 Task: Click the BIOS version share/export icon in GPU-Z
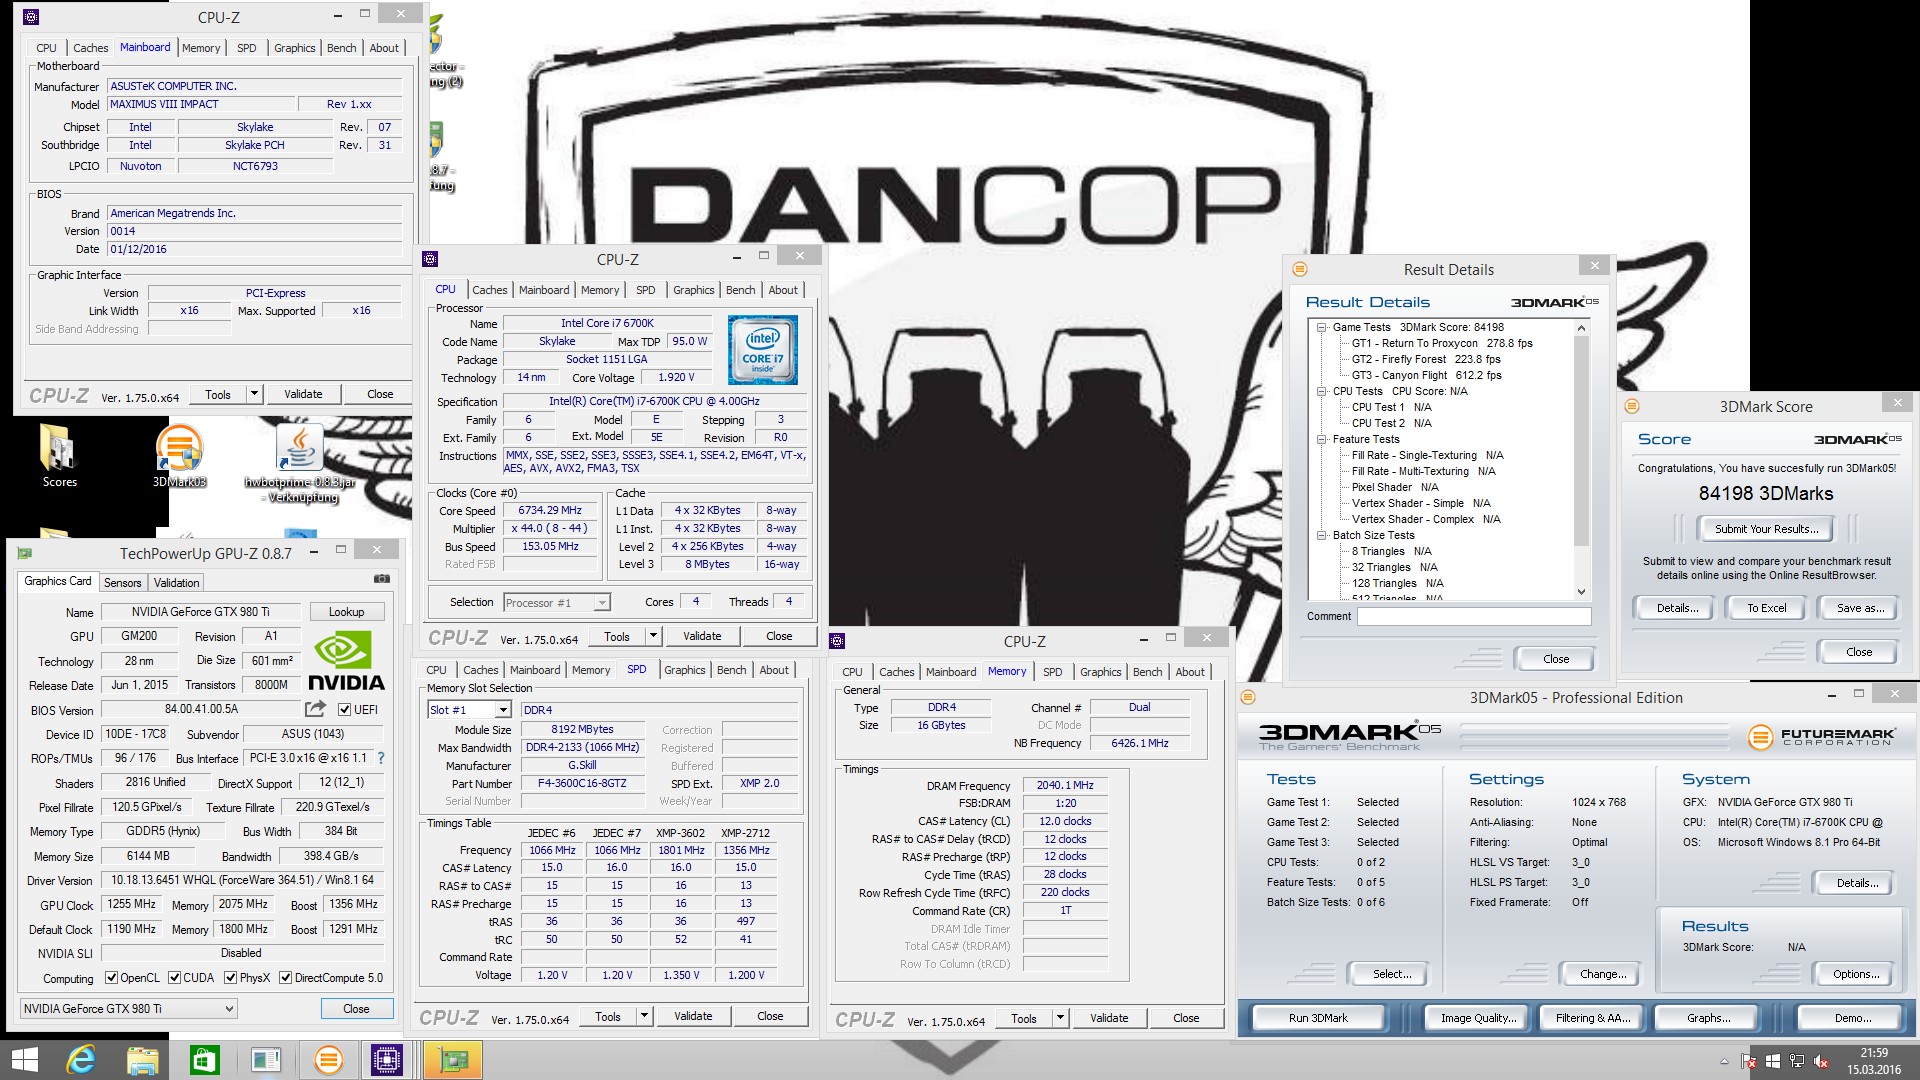[x=315, y=709]
